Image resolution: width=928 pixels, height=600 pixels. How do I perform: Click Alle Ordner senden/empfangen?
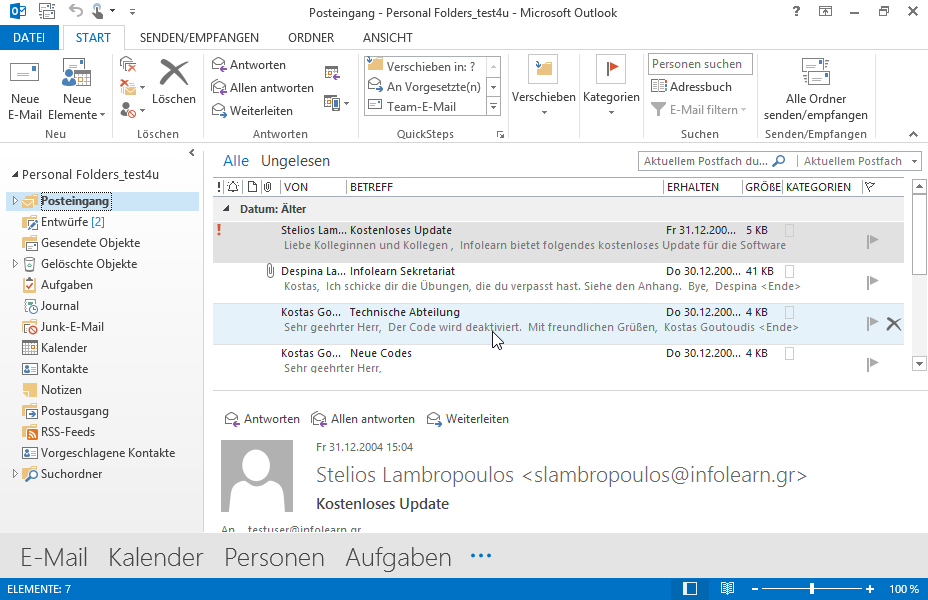pos(816,89)
